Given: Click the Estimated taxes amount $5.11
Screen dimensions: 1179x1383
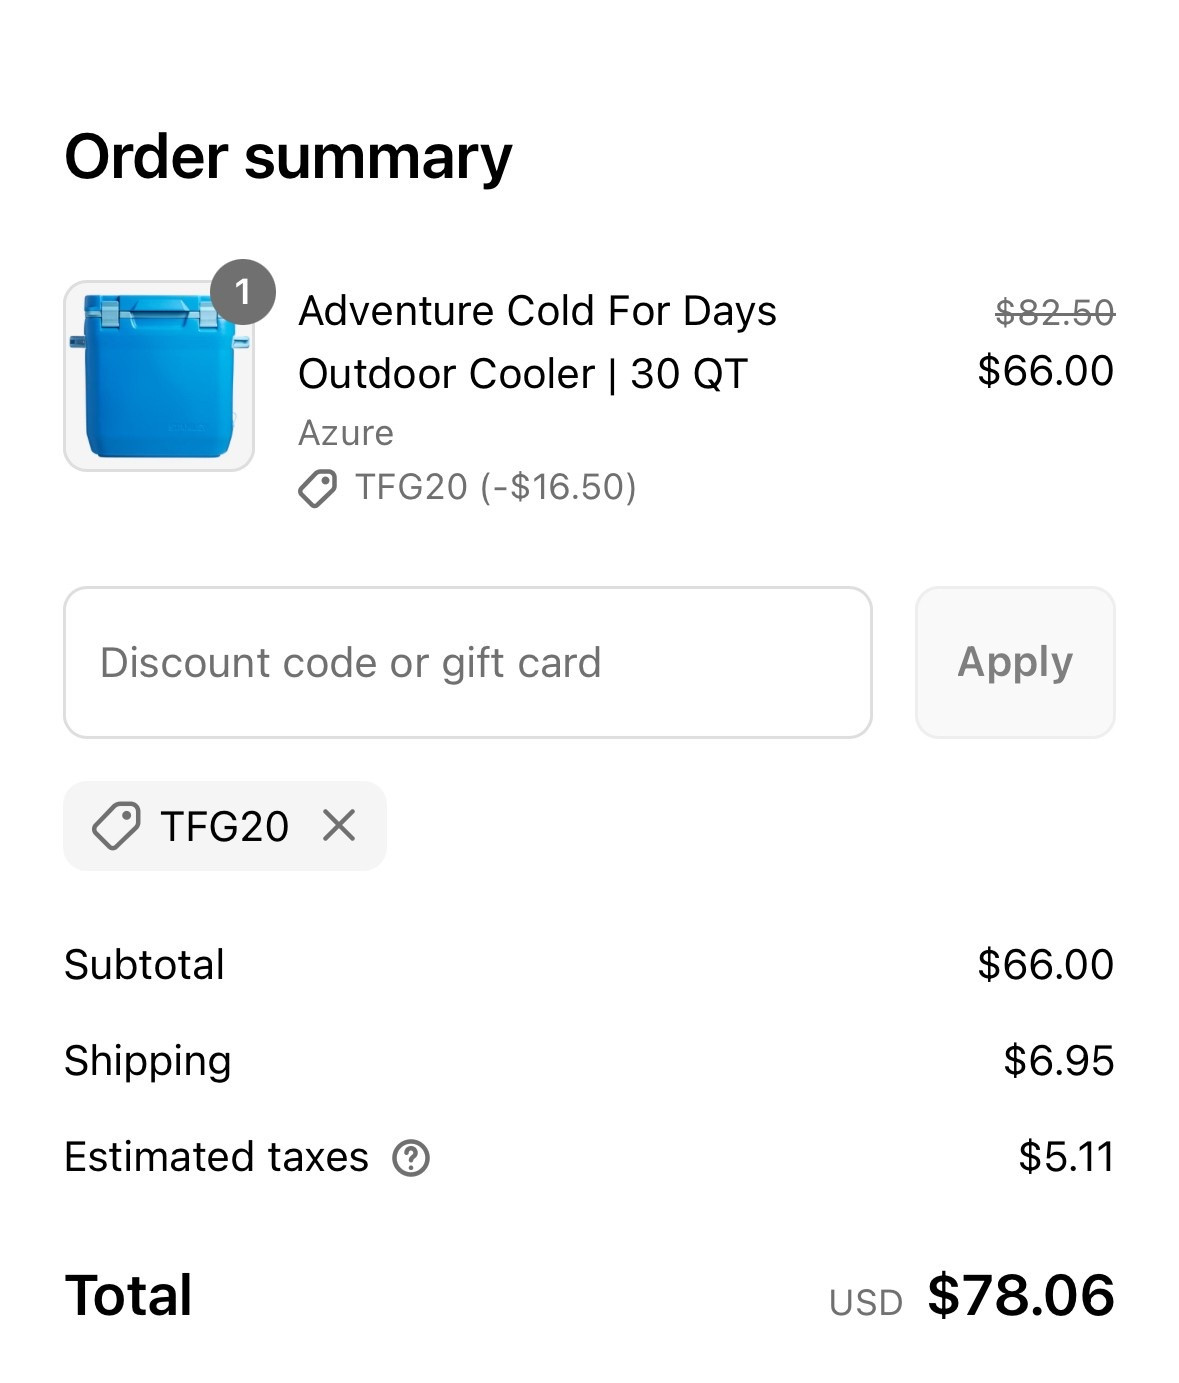Looking at the screenshot, I should [1065, 1156].
